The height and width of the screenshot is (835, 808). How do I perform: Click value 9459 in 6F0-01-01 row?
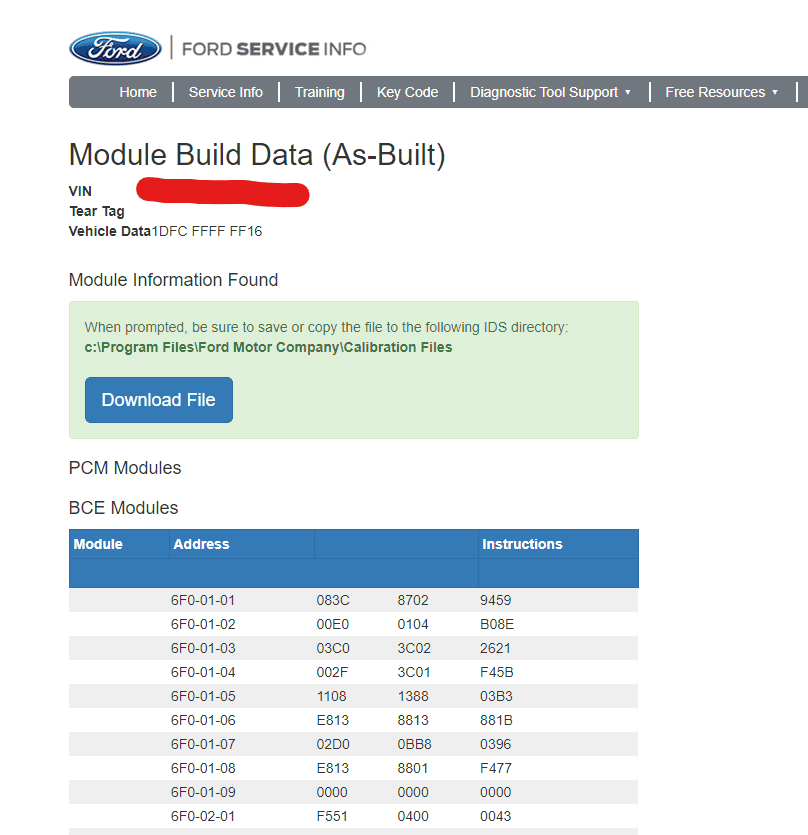[495, 600]
